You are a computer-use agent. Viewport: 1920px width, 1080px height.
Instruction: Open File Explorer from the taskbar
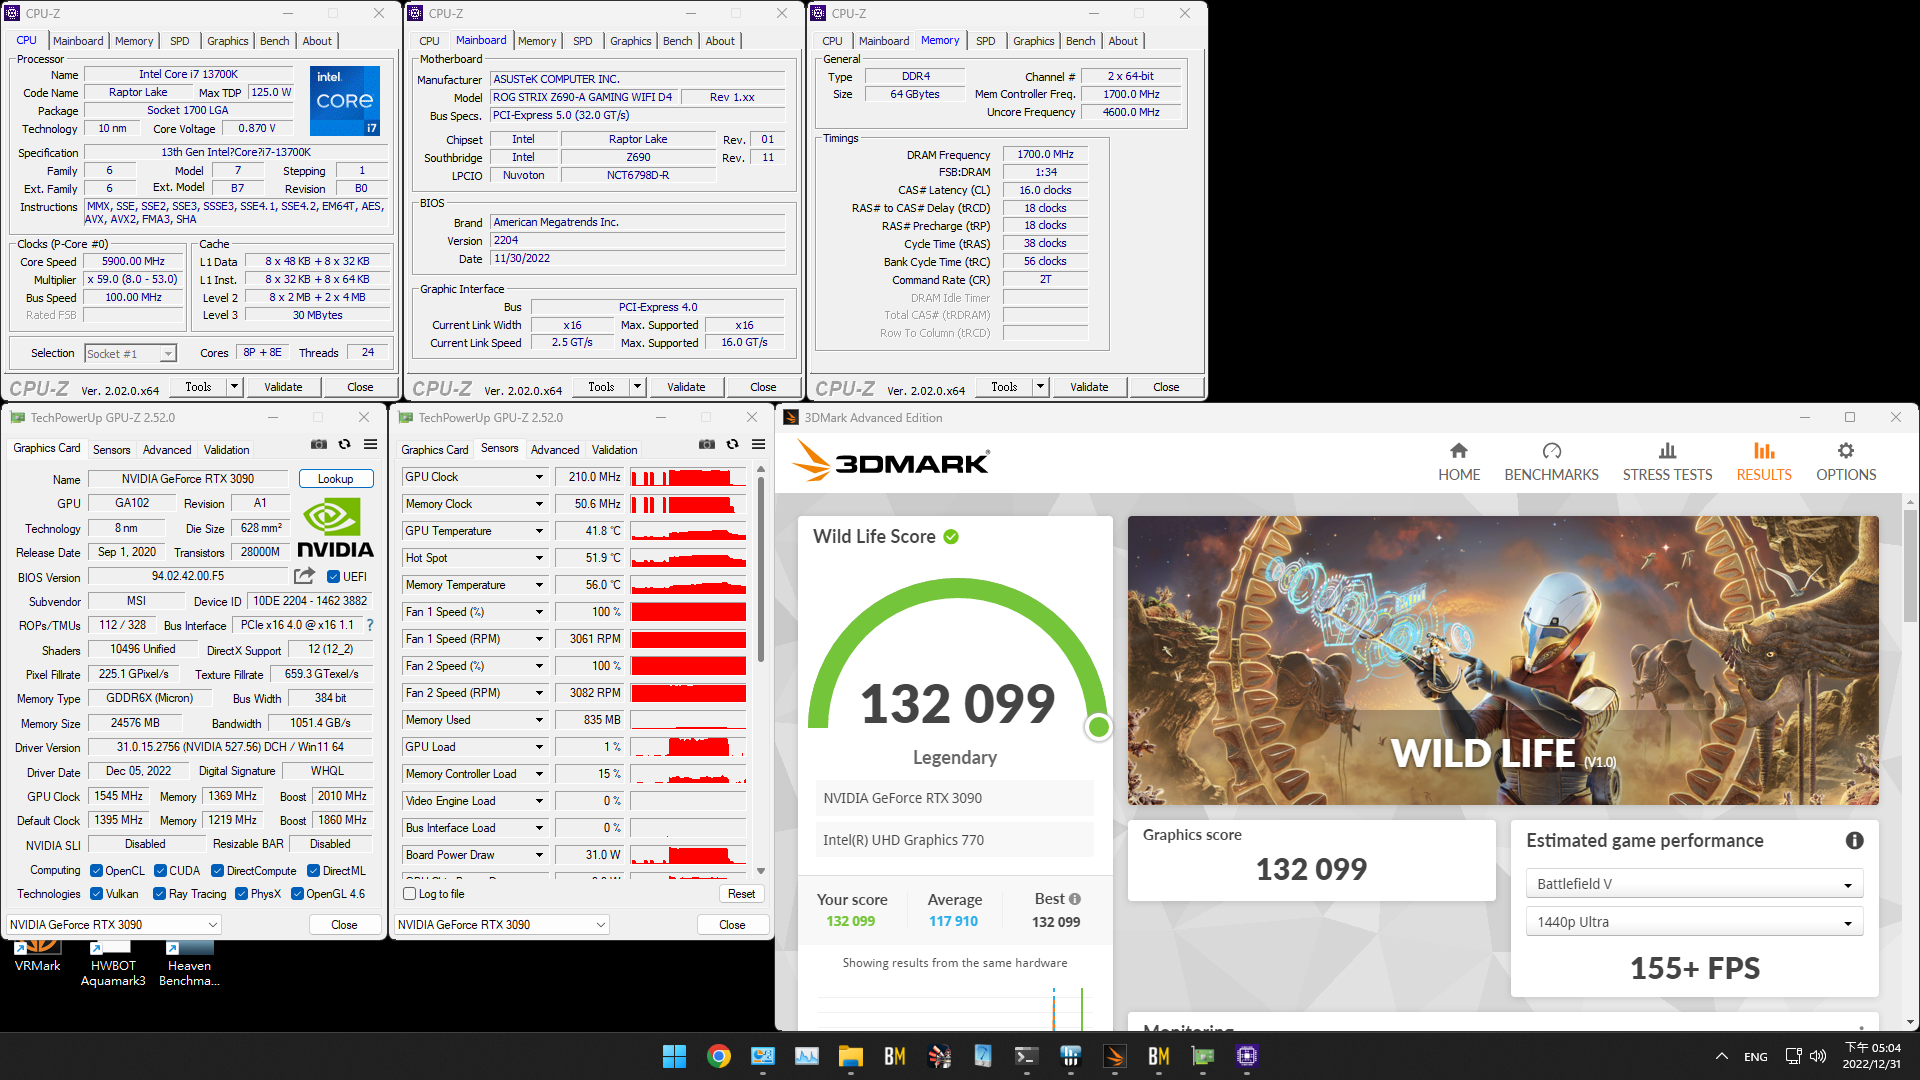pyautogui.click(x=851, y=1056)
